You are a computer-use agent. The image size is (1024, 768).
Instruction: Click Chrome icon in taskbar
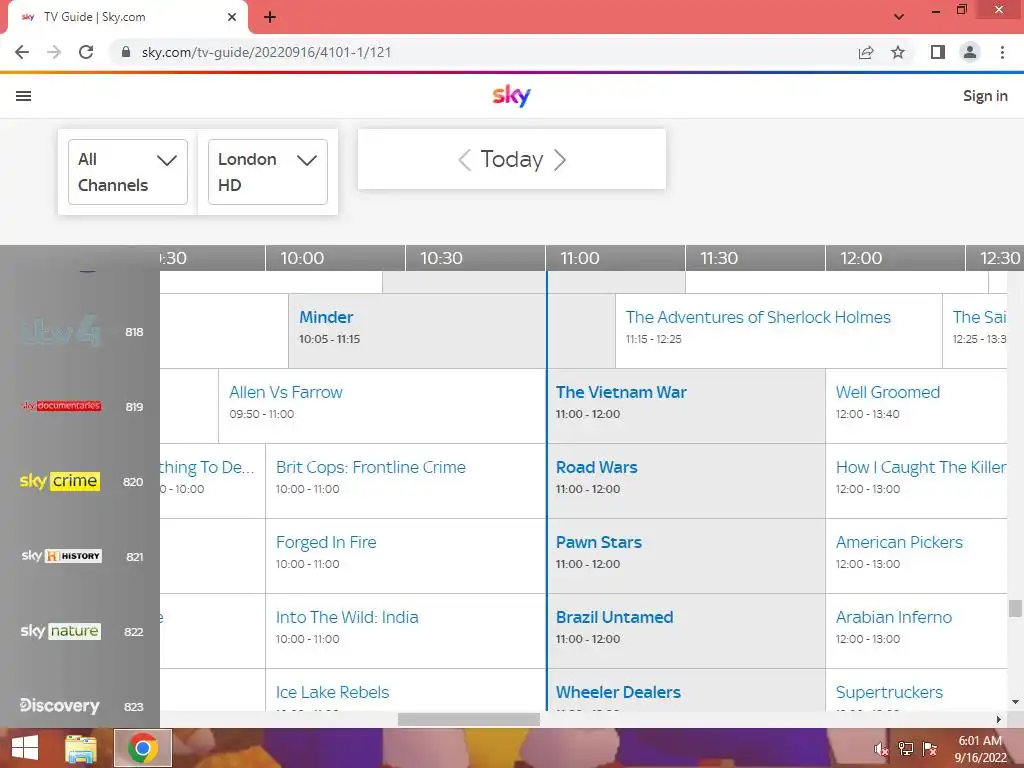(x=143, y=748)
